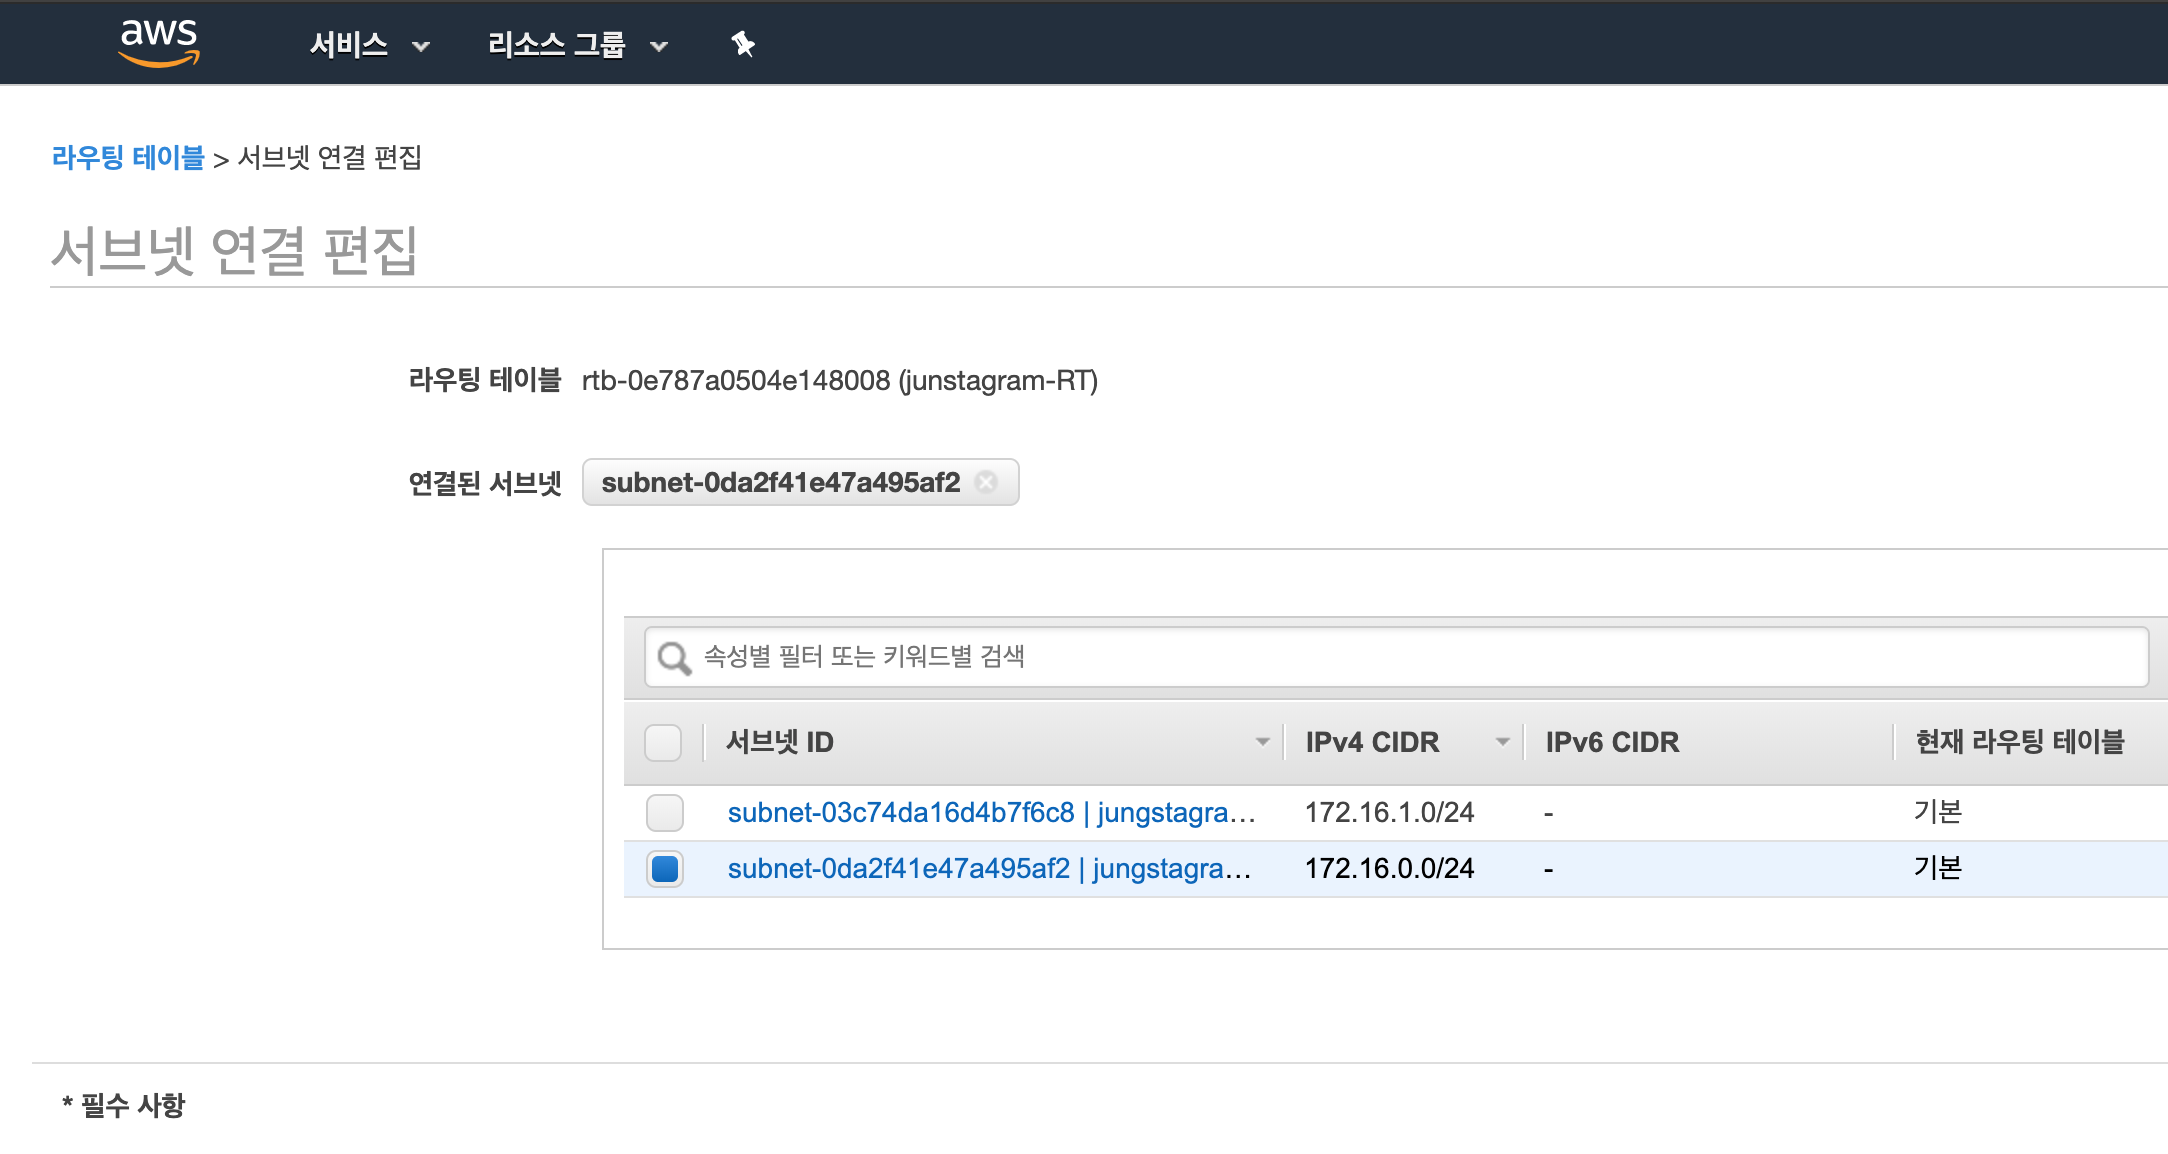This screenshot has width=2168, height=1154.
Task: Go back to 라우팅 테이블 breadcrumb link
Action: pyautogui.click(x=128, y=158)
